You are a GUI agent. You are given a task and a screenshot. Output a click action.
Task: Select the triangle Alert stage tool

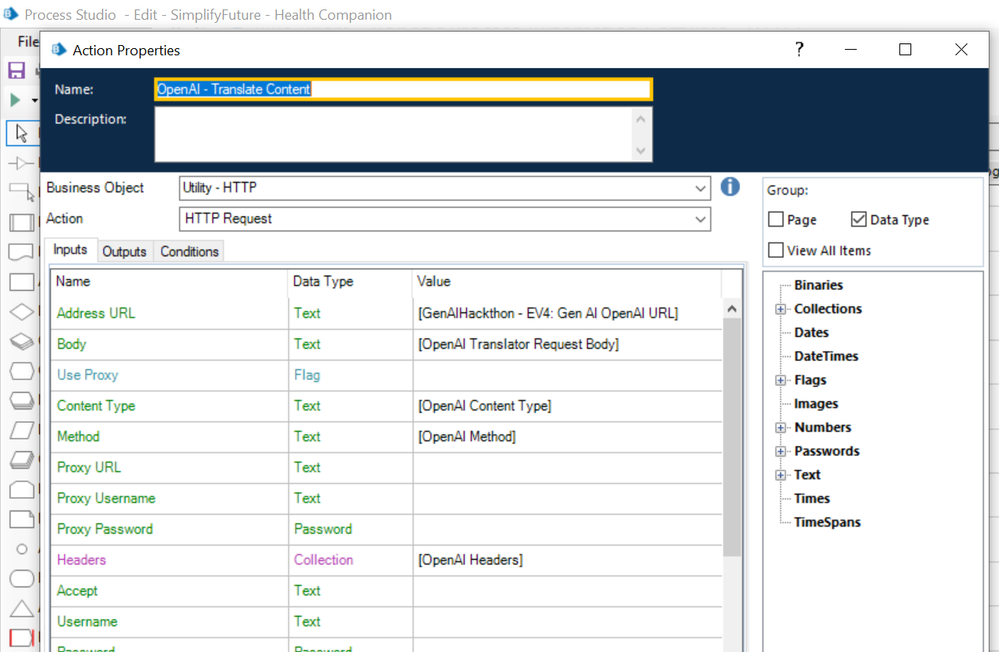(21, 608)
